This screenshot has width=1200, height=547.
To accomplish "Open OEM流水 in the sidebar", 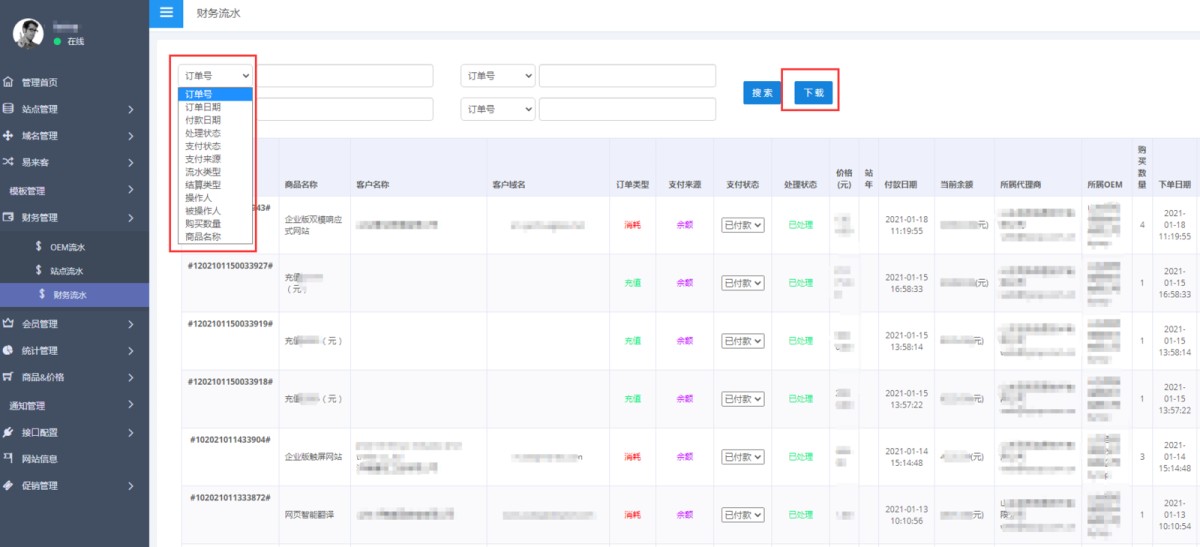I will (67, 247).
